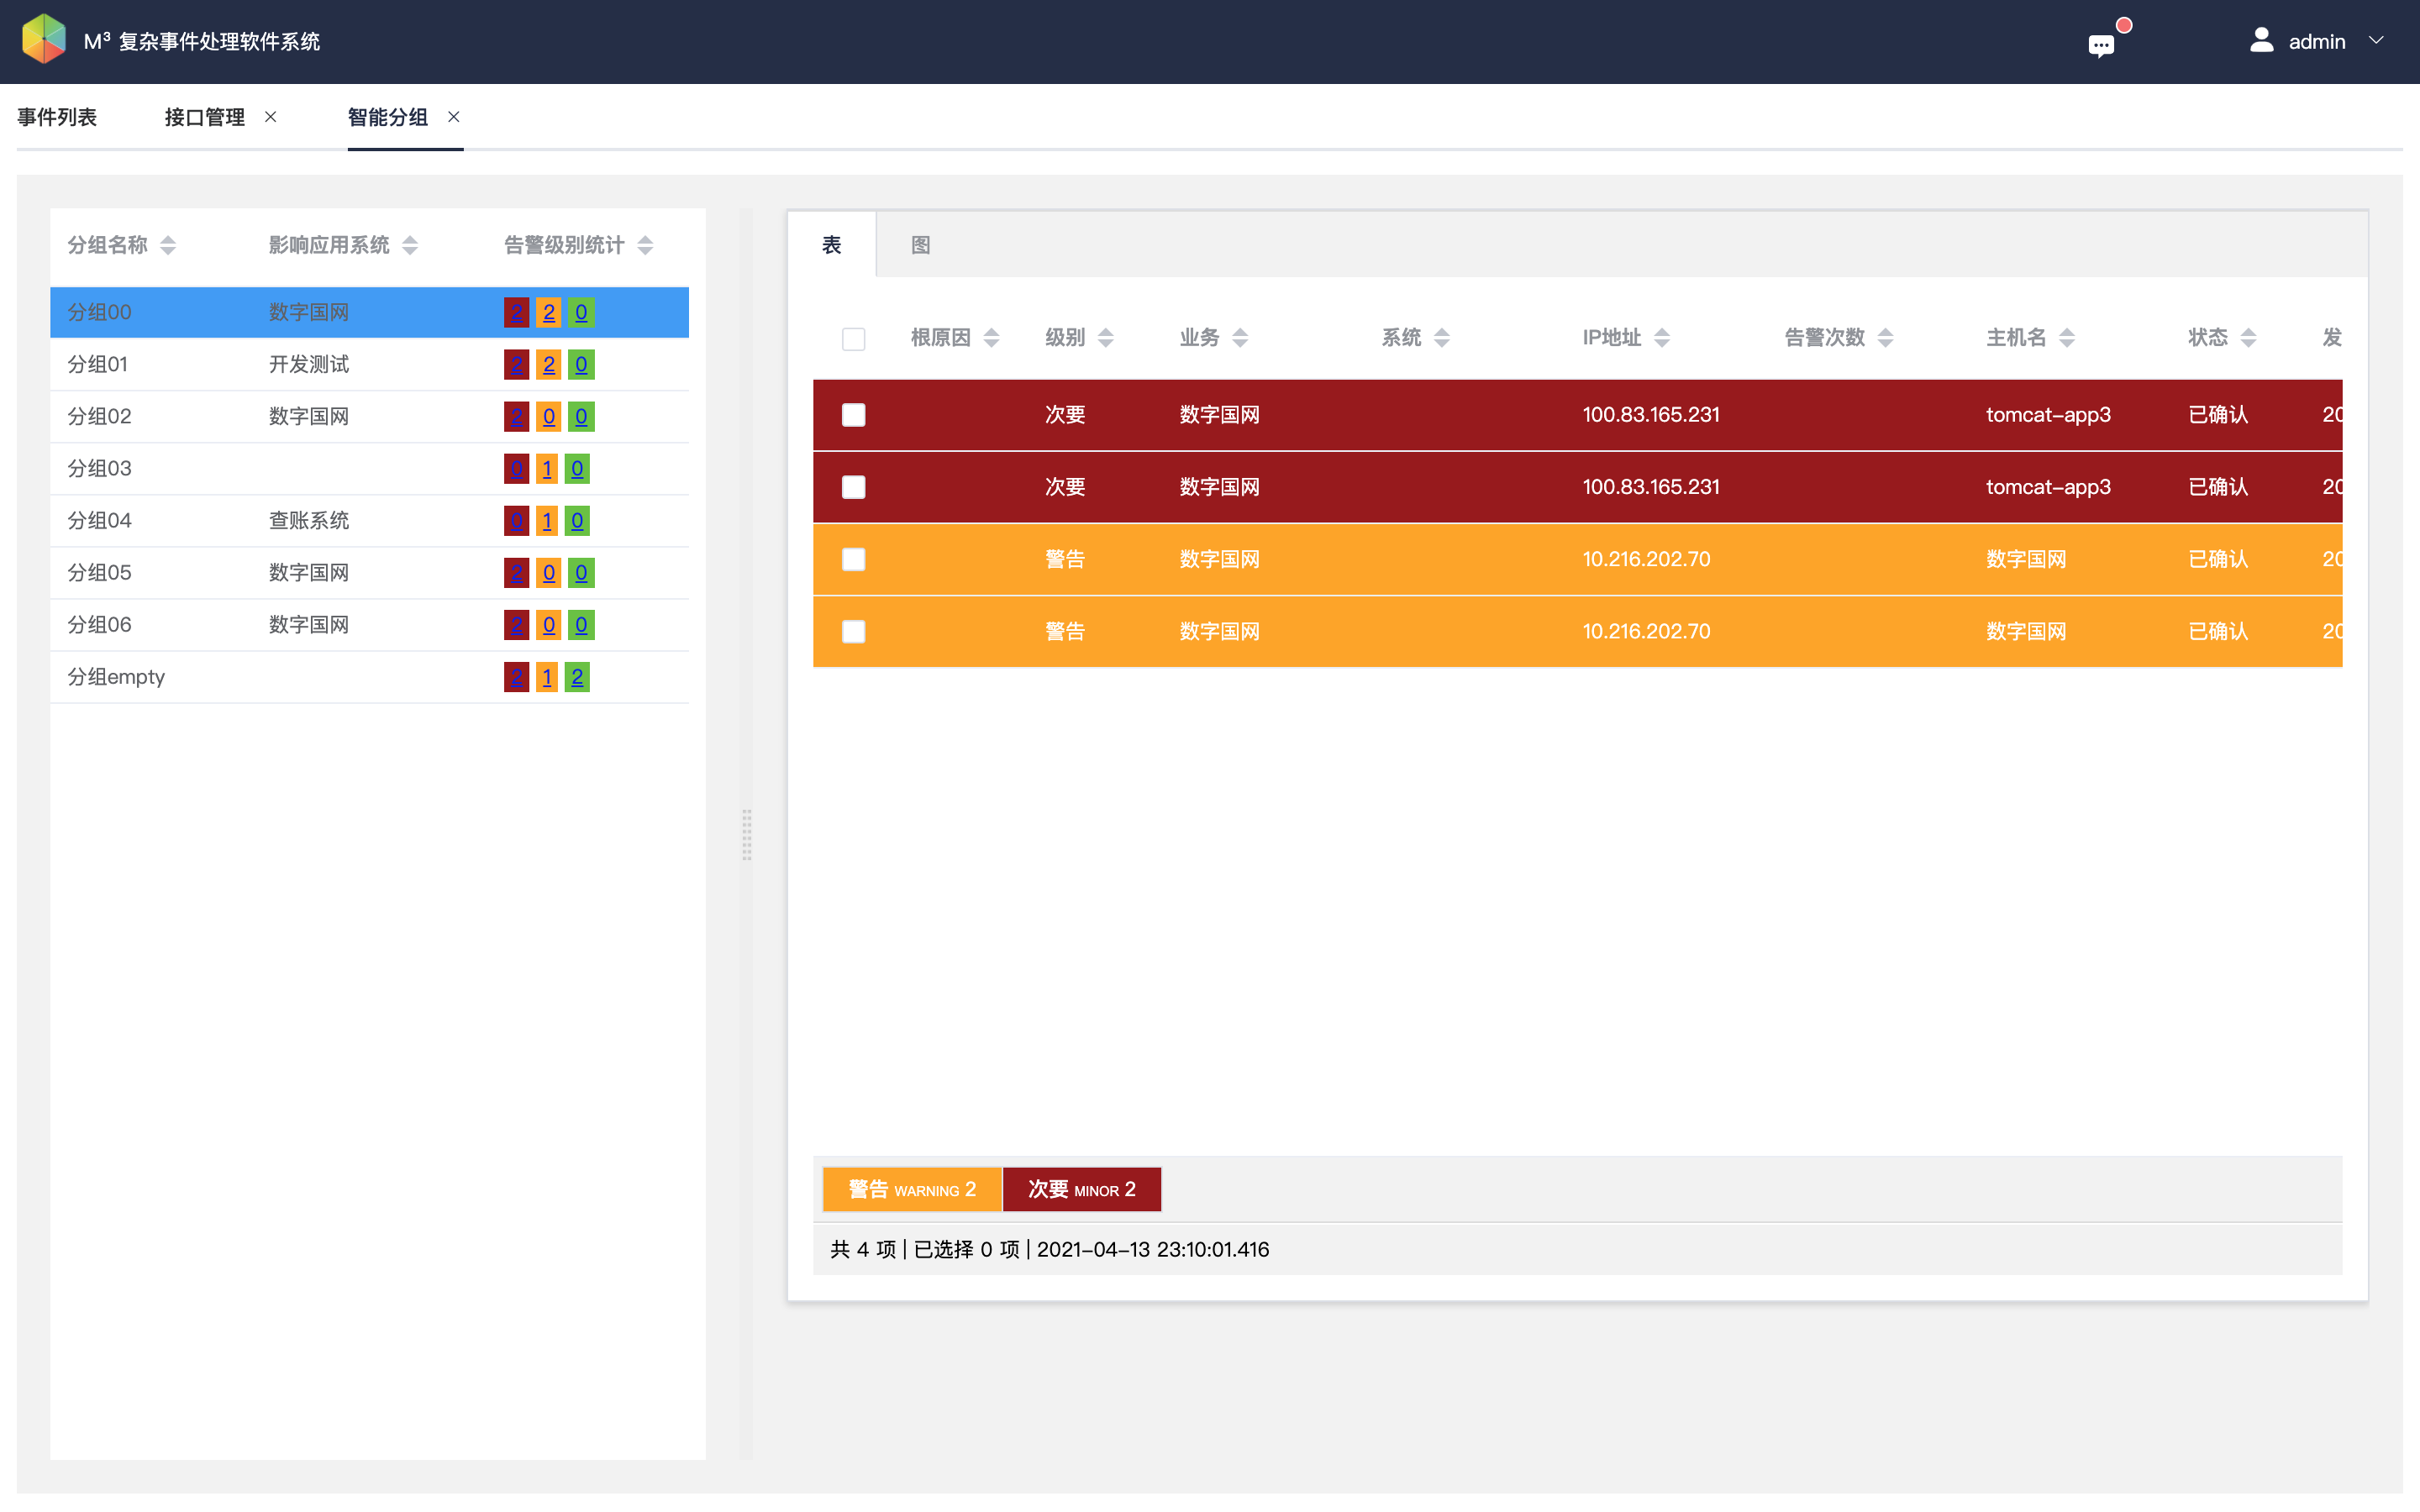2420x1512 pixels.
Task: Sort the 主机名 column
Action: [2067, 338]
